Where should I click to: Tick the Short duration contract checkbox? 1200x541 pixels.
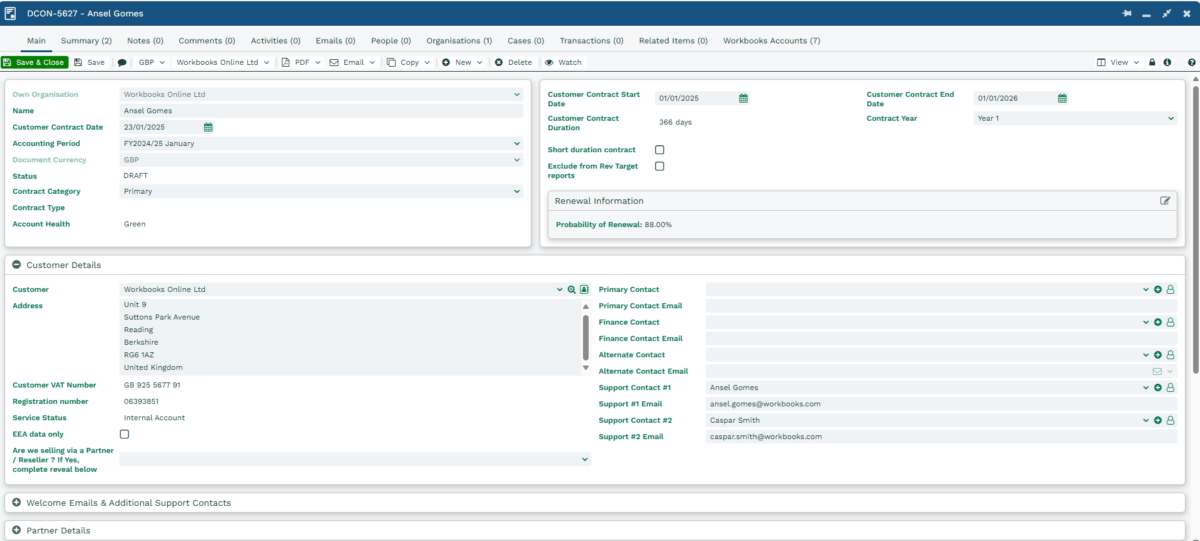659,150
